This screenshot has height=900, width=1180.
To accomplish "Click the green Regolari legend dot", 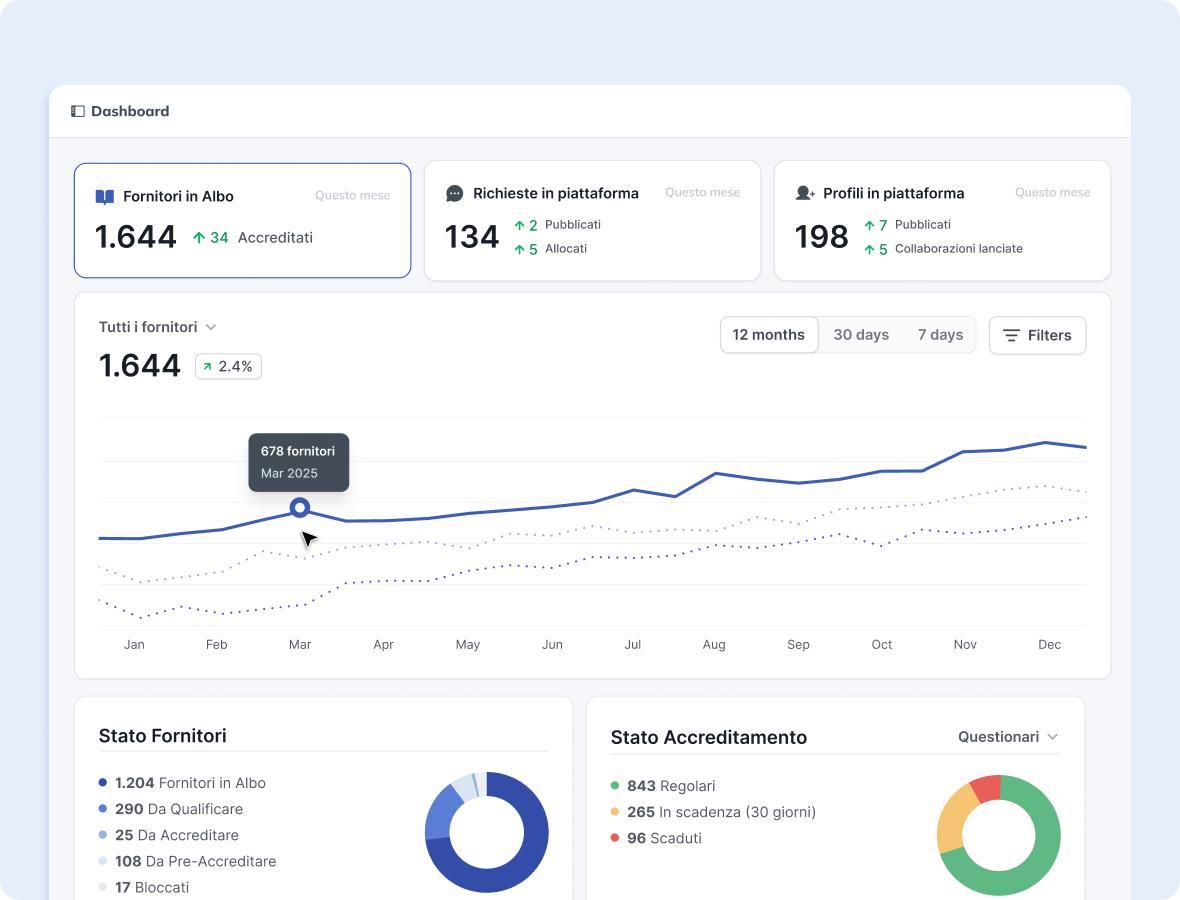I will click(615, 786).
